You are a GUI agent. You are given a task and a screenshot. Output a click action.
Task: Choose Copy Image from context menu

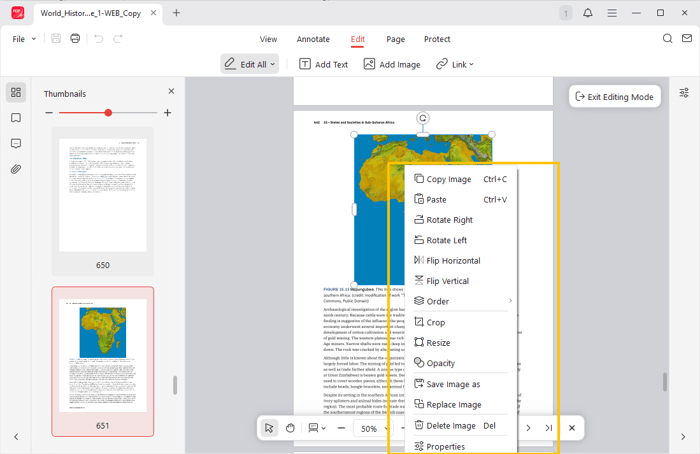point(462,179)
